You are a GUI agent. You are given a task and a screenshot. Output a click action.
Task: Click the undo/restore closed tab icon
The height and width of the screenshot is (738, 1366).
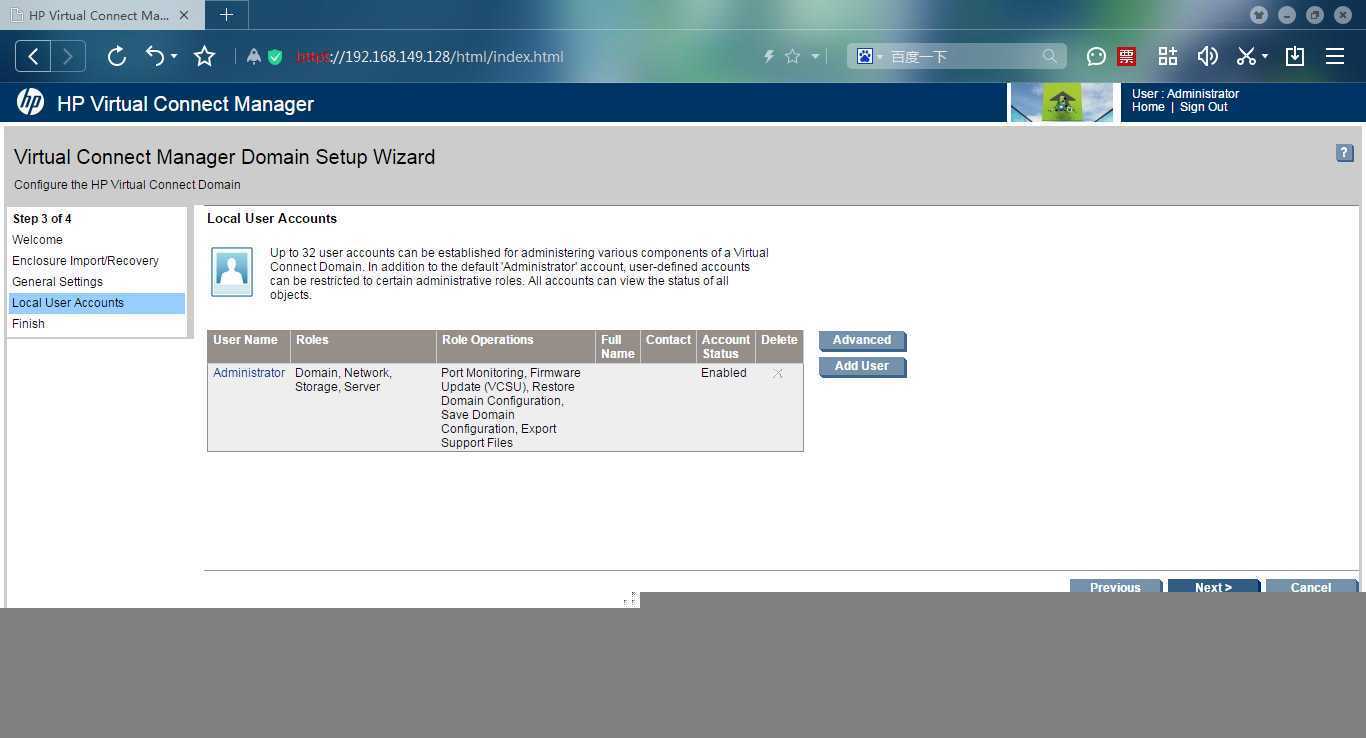point(154,57)
